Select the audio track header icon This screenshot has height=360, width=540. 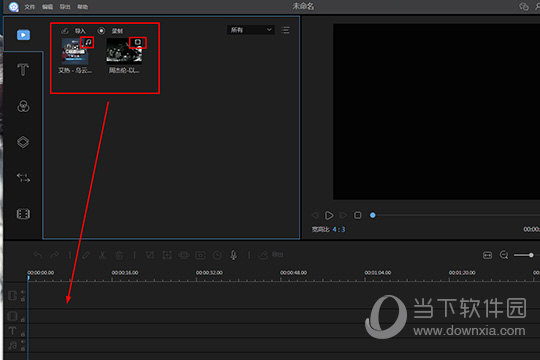coord(12,346)
